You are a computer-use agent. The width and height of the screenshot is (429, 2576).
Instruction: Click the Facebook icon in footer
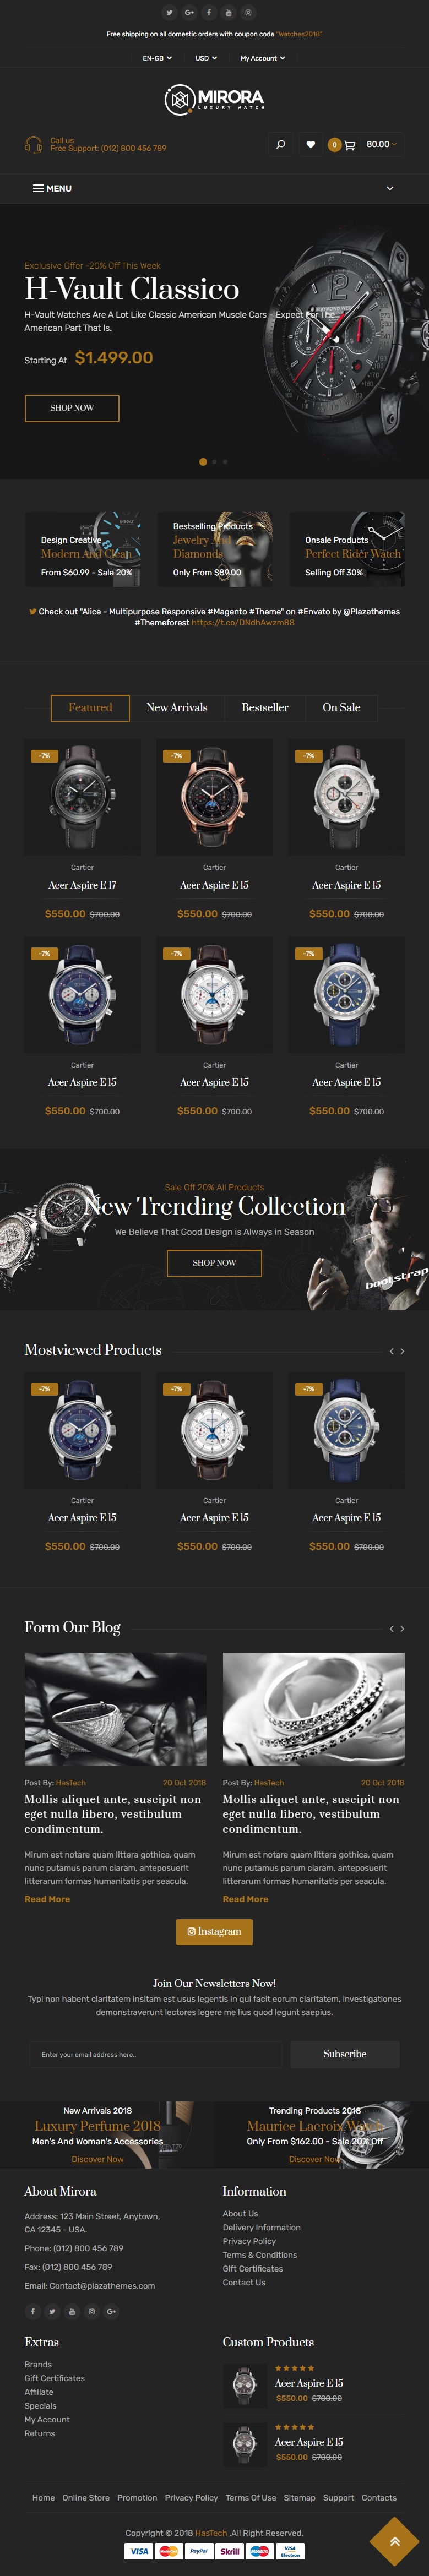click(32, 2311)
